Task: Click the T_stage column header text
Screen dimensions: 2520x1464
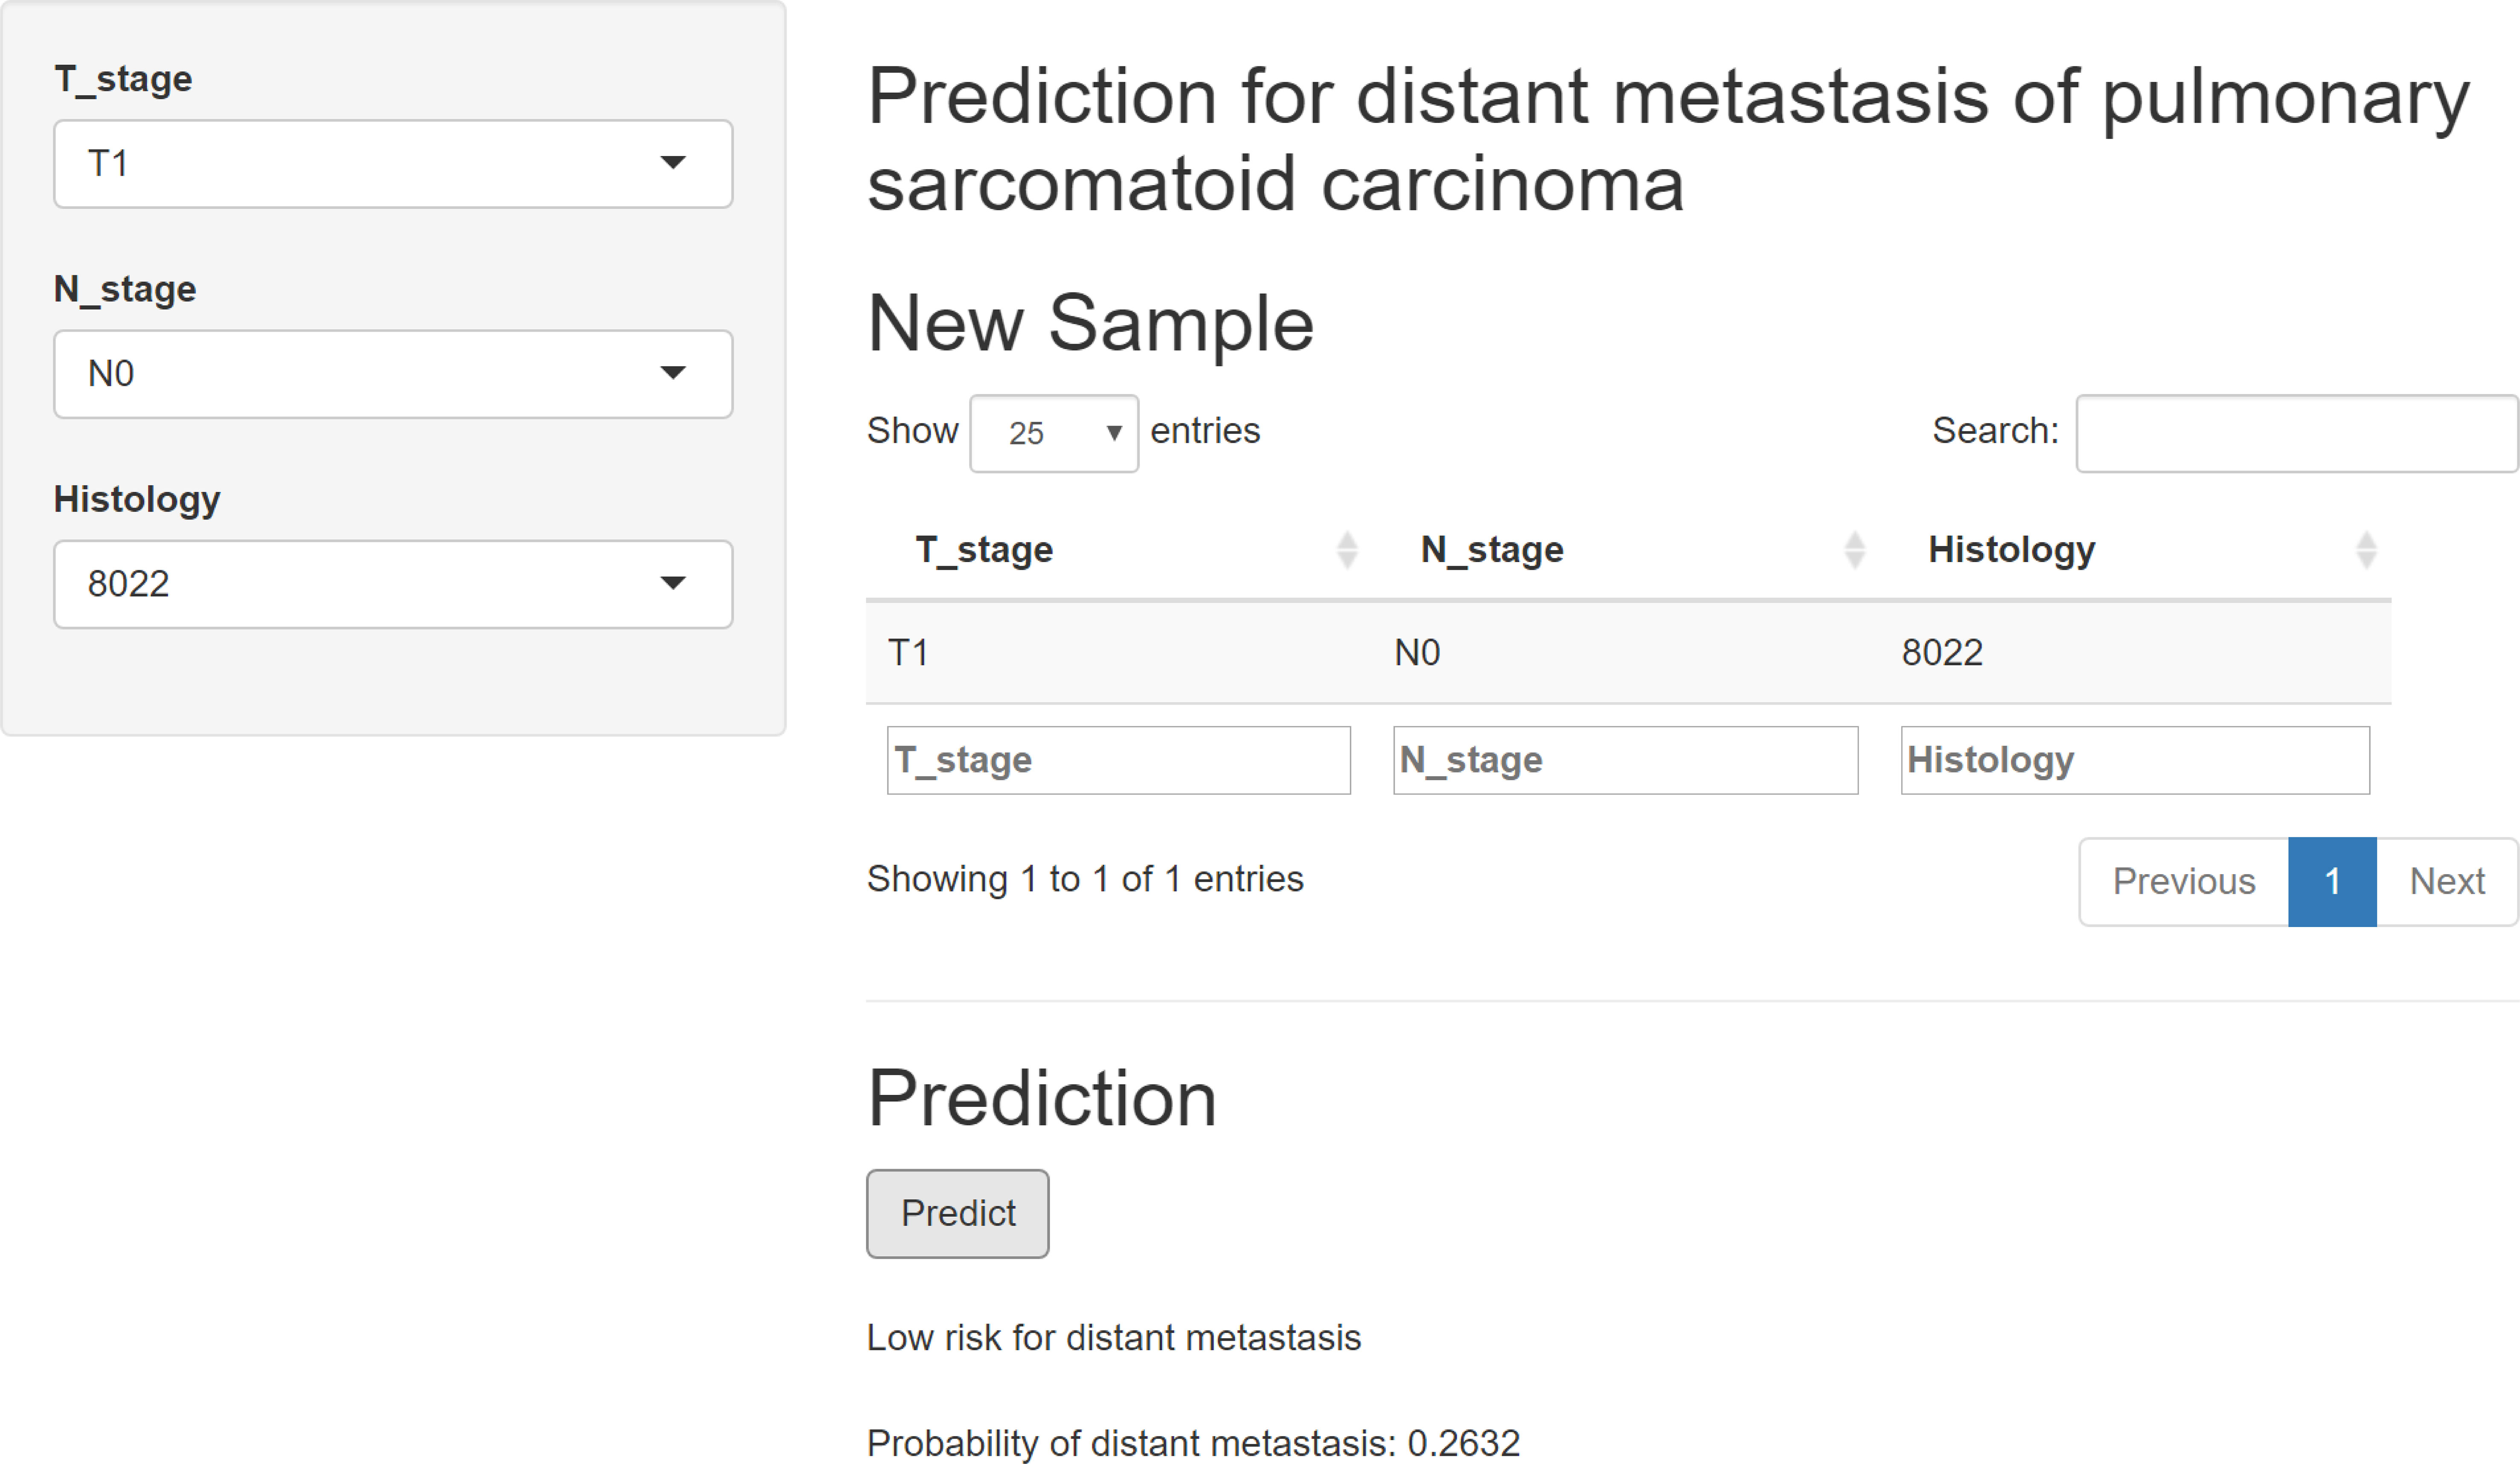Action: pyautogui.click(x=984, y=550)
